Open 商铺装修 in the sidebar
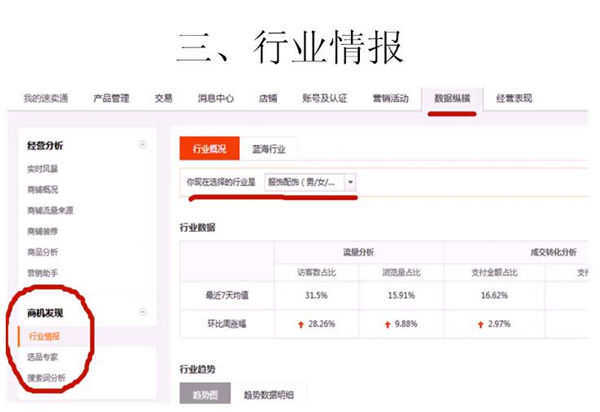 coord(42,231)
